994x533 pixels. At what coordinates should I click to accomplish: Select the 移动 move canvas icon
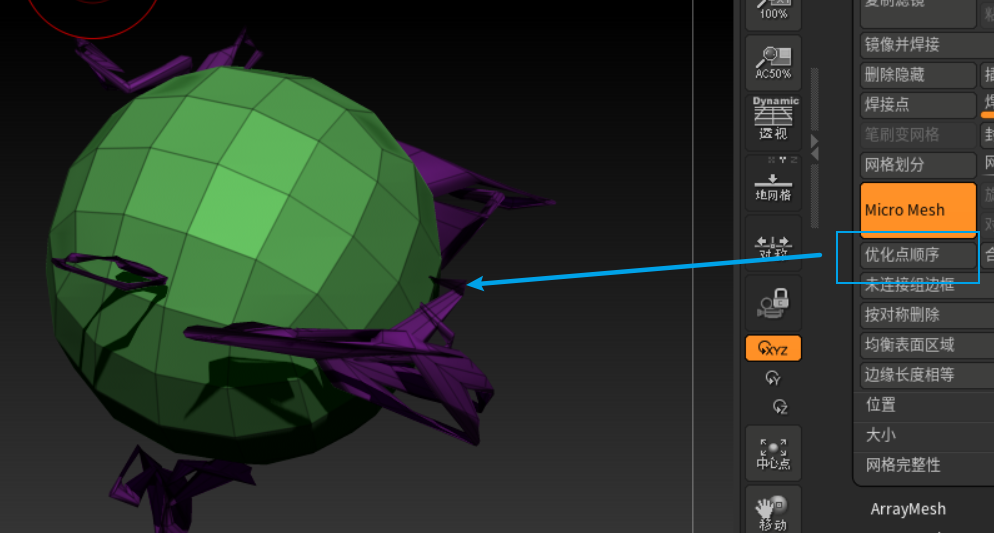(773, 511)
